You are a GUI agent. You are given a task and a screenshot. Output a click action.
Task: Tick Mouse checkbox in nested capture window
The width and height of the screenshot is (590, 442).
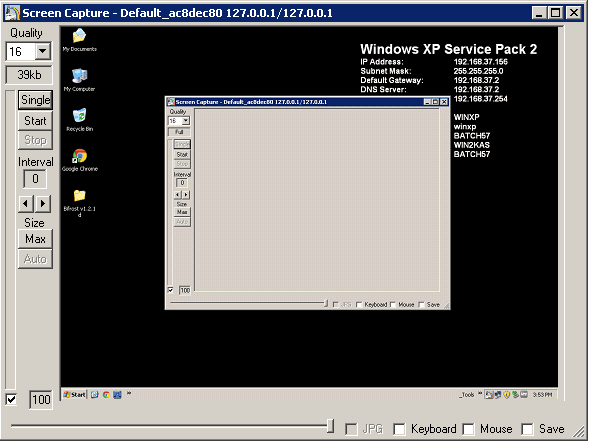click(x=393, y=305)
